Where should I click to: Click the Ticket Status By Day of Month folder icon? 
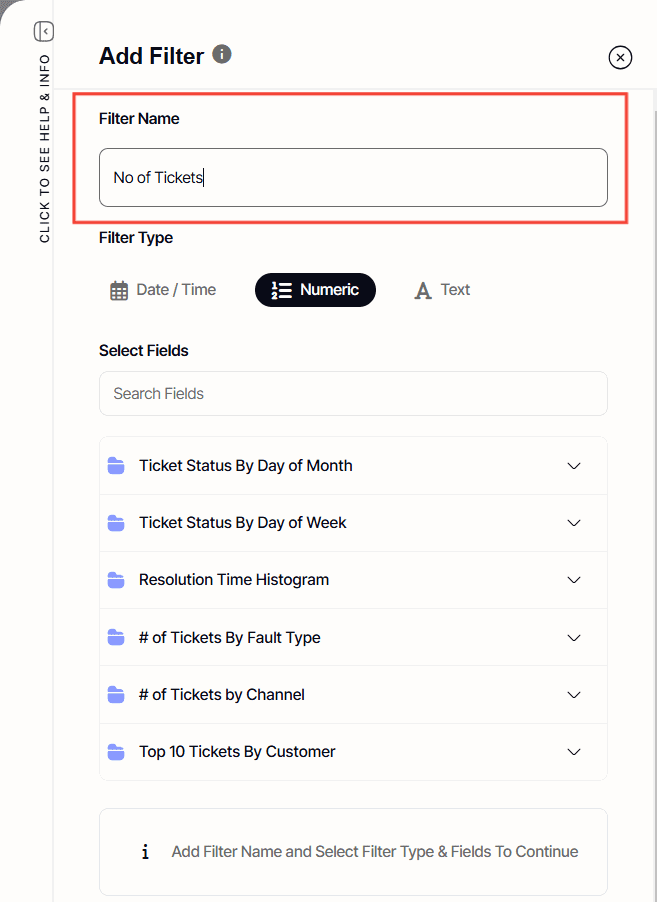pos(116,466)
